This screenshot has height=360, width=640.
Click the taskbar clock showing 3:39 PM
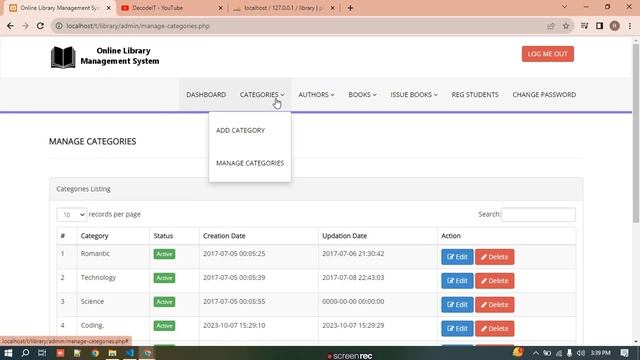click(x=600, y=353)
